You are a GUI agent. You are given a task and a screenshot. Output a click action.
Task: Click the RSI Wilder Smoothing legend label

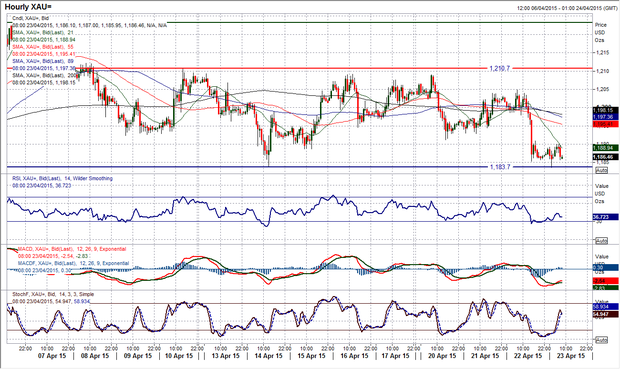coord(62,178)
